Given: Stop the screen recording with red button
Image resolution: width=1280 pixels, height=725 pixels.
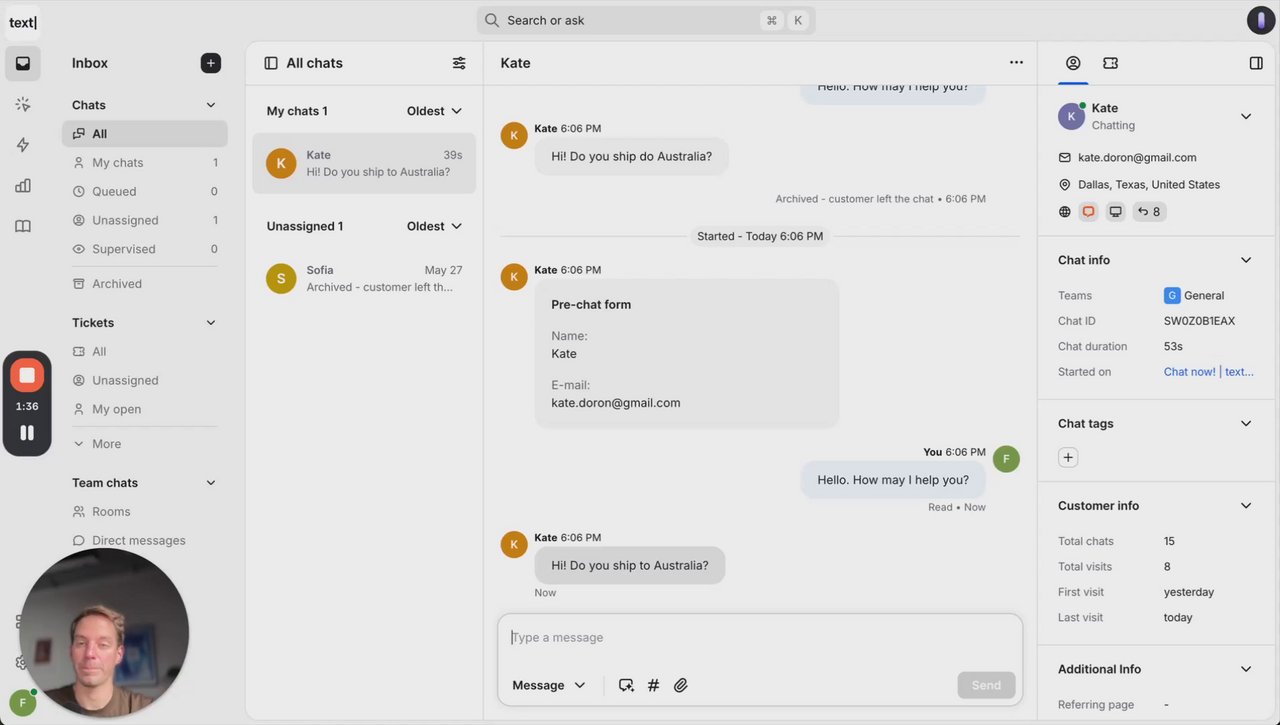Looking at the screenshot, I should (27, 376).
